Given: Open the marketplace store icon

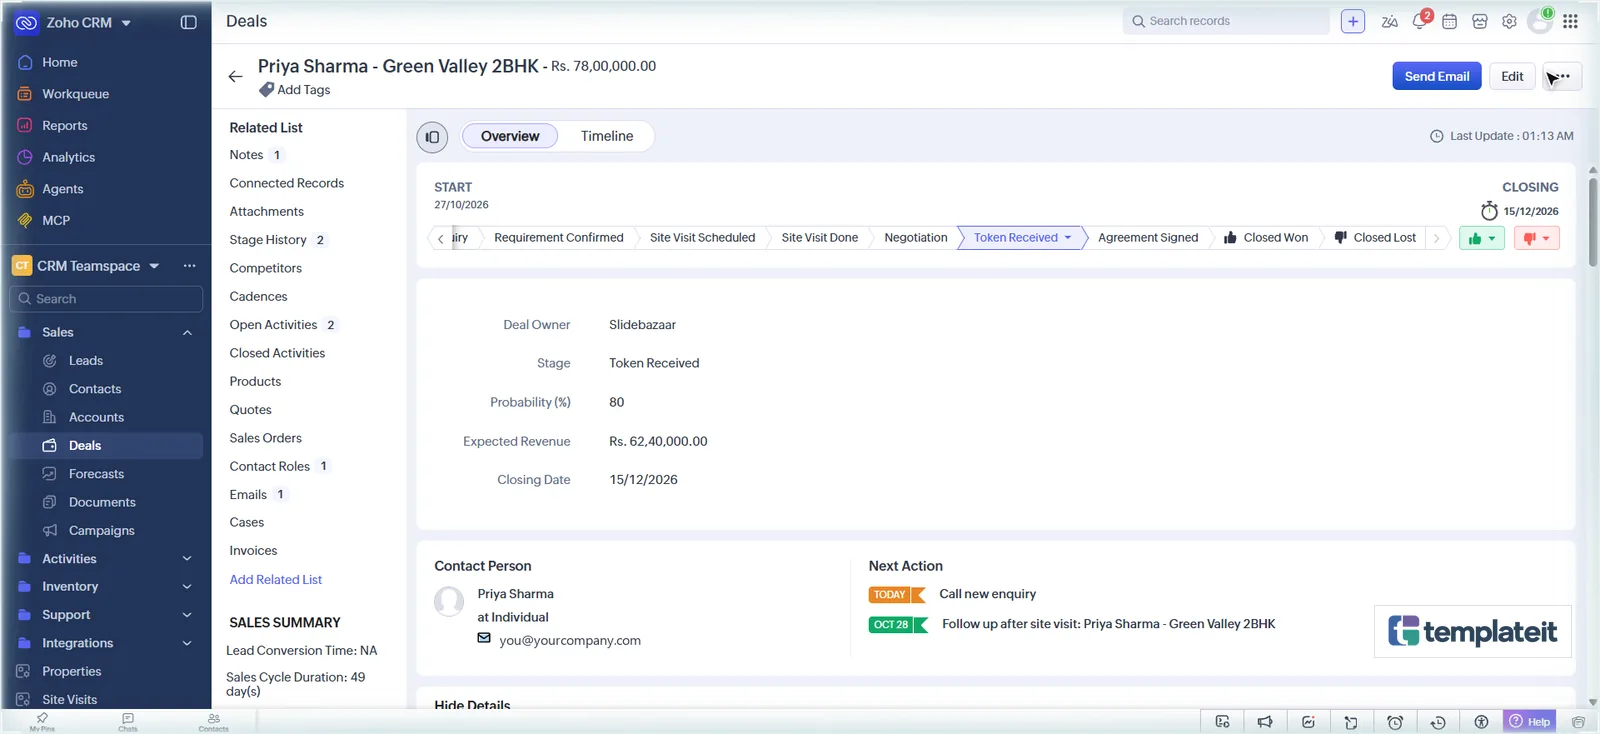Looking at the screenshot, I should (x=1480, y=21).
